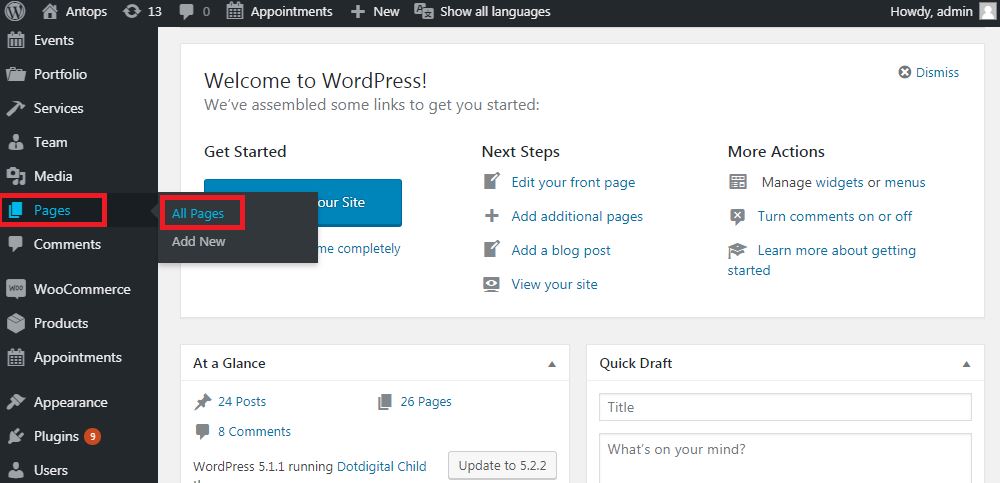Viewport: 1000px width, 483px height.
Task: Open the comments bubble icon in admin bar
Action: [x=187, y=12]
